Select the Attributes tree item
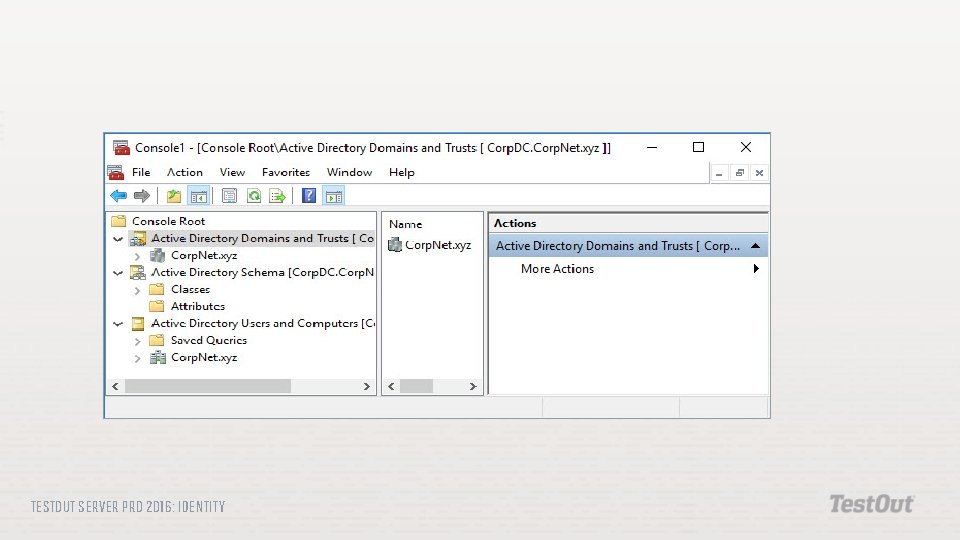The width and height of the screenshot is (960, 540). 198,306
